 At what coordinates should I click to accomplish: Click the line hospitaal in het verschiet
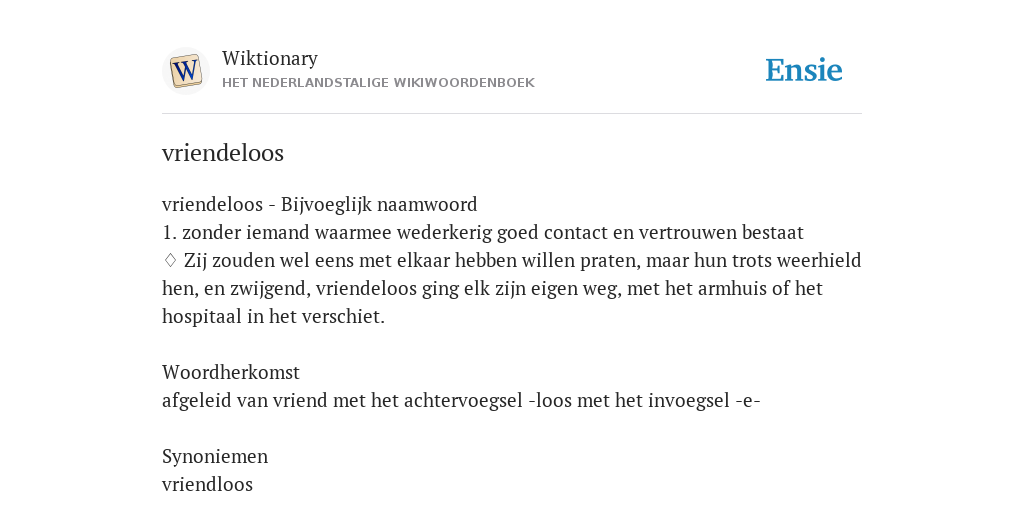274,317
